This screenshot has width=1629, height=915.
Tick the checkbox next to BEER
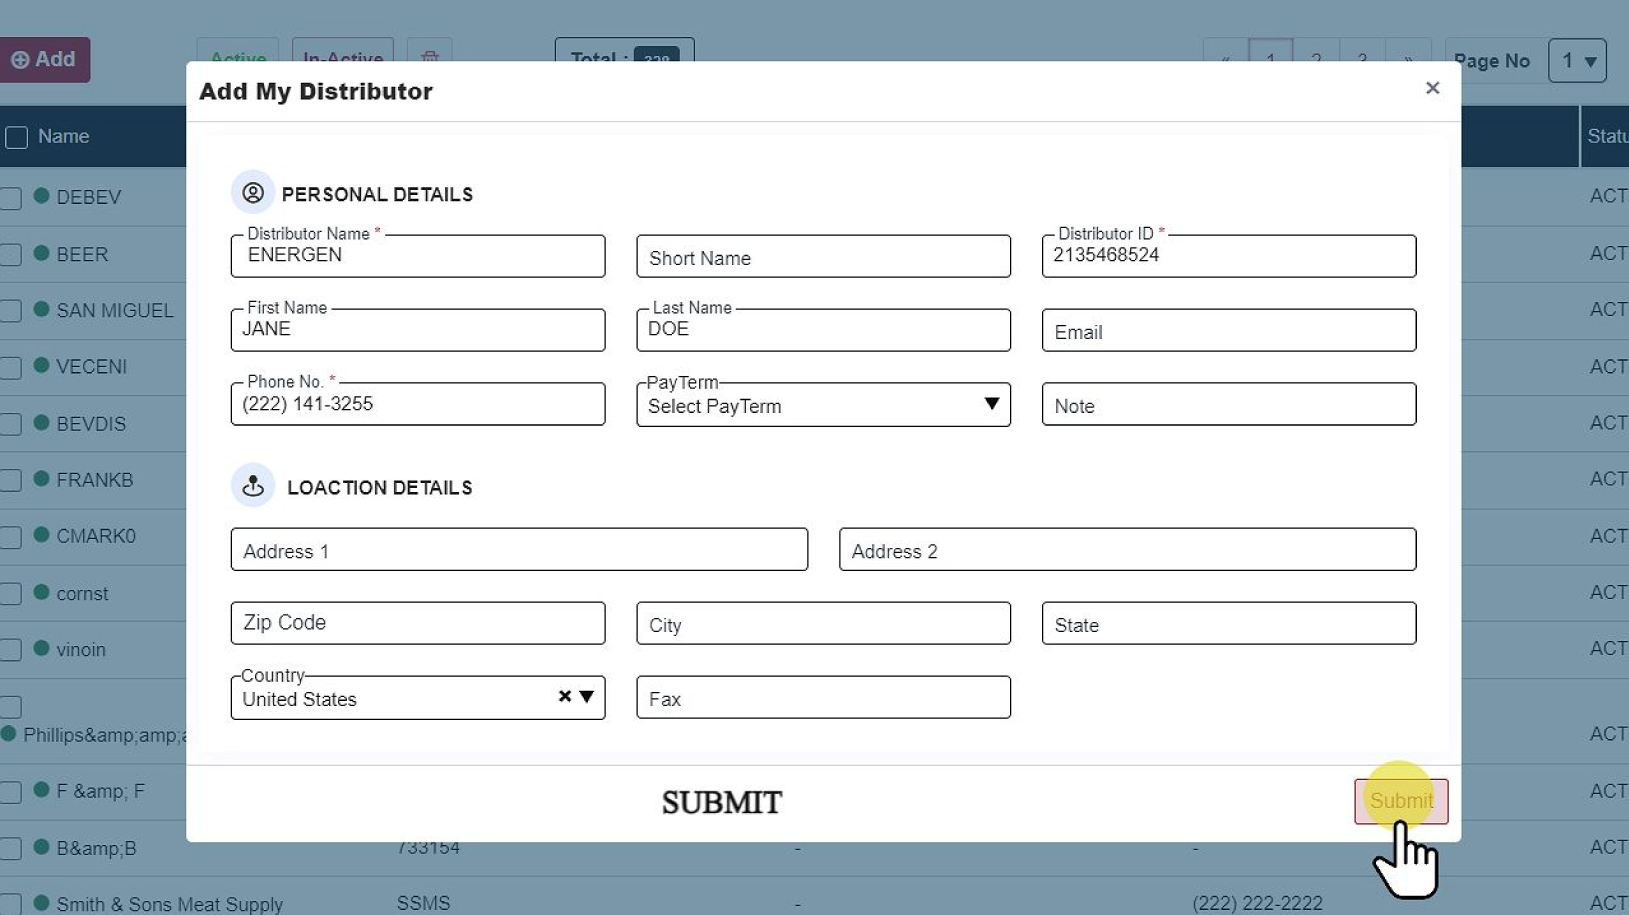point(11,255)
